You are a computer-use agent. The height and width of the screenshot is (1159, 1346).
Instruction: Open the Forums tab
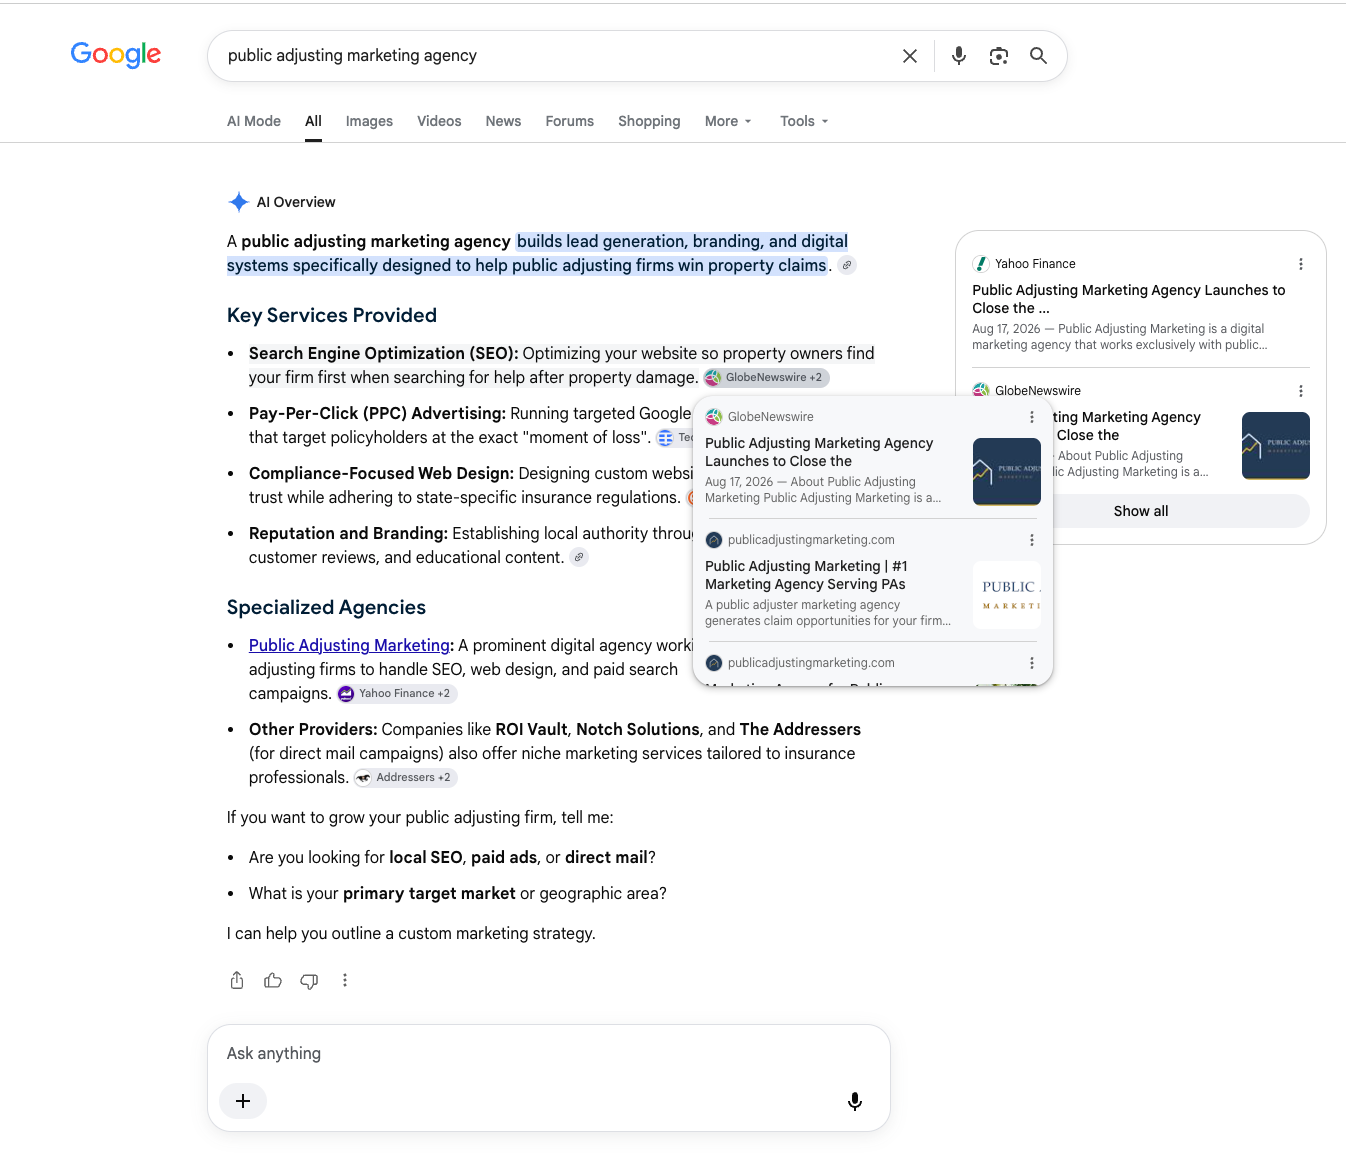coord(570,121)
